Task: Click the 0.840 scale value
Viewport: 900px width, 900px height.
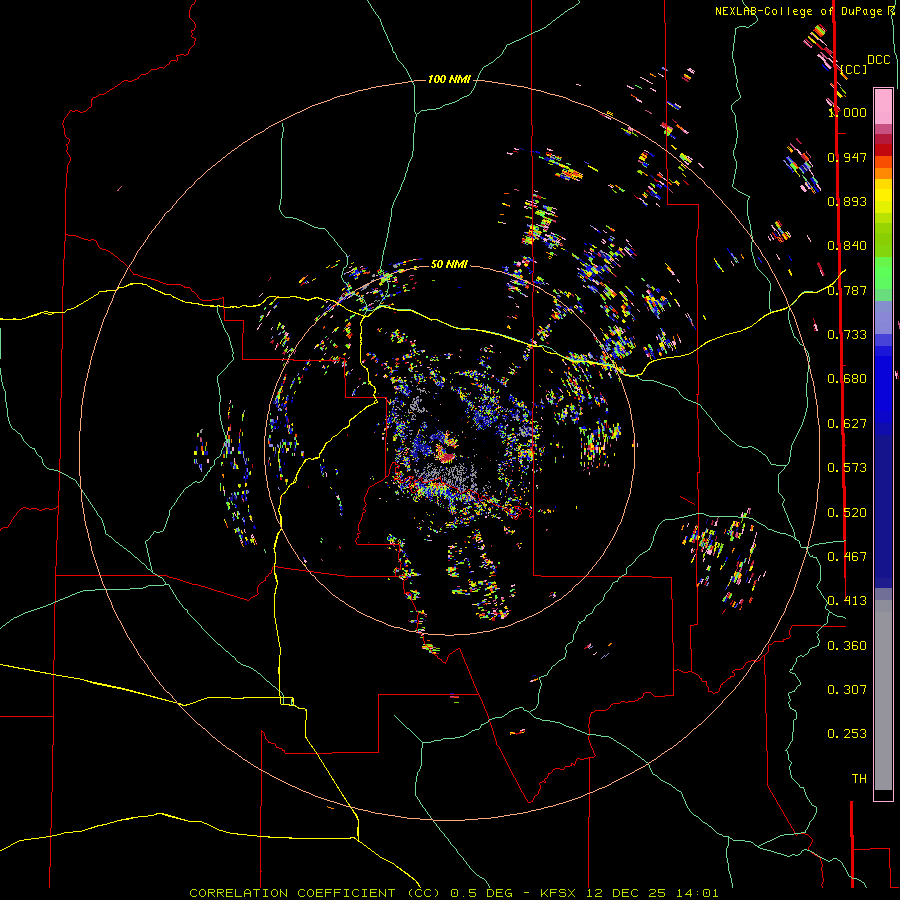Action: [848, 246]
